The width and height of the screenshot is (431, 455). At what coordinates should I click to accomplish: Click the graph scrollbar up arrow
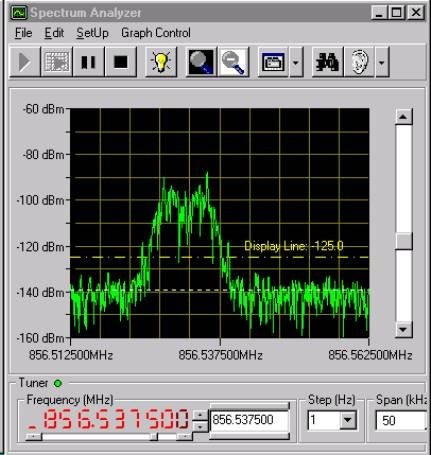[404, 117]
